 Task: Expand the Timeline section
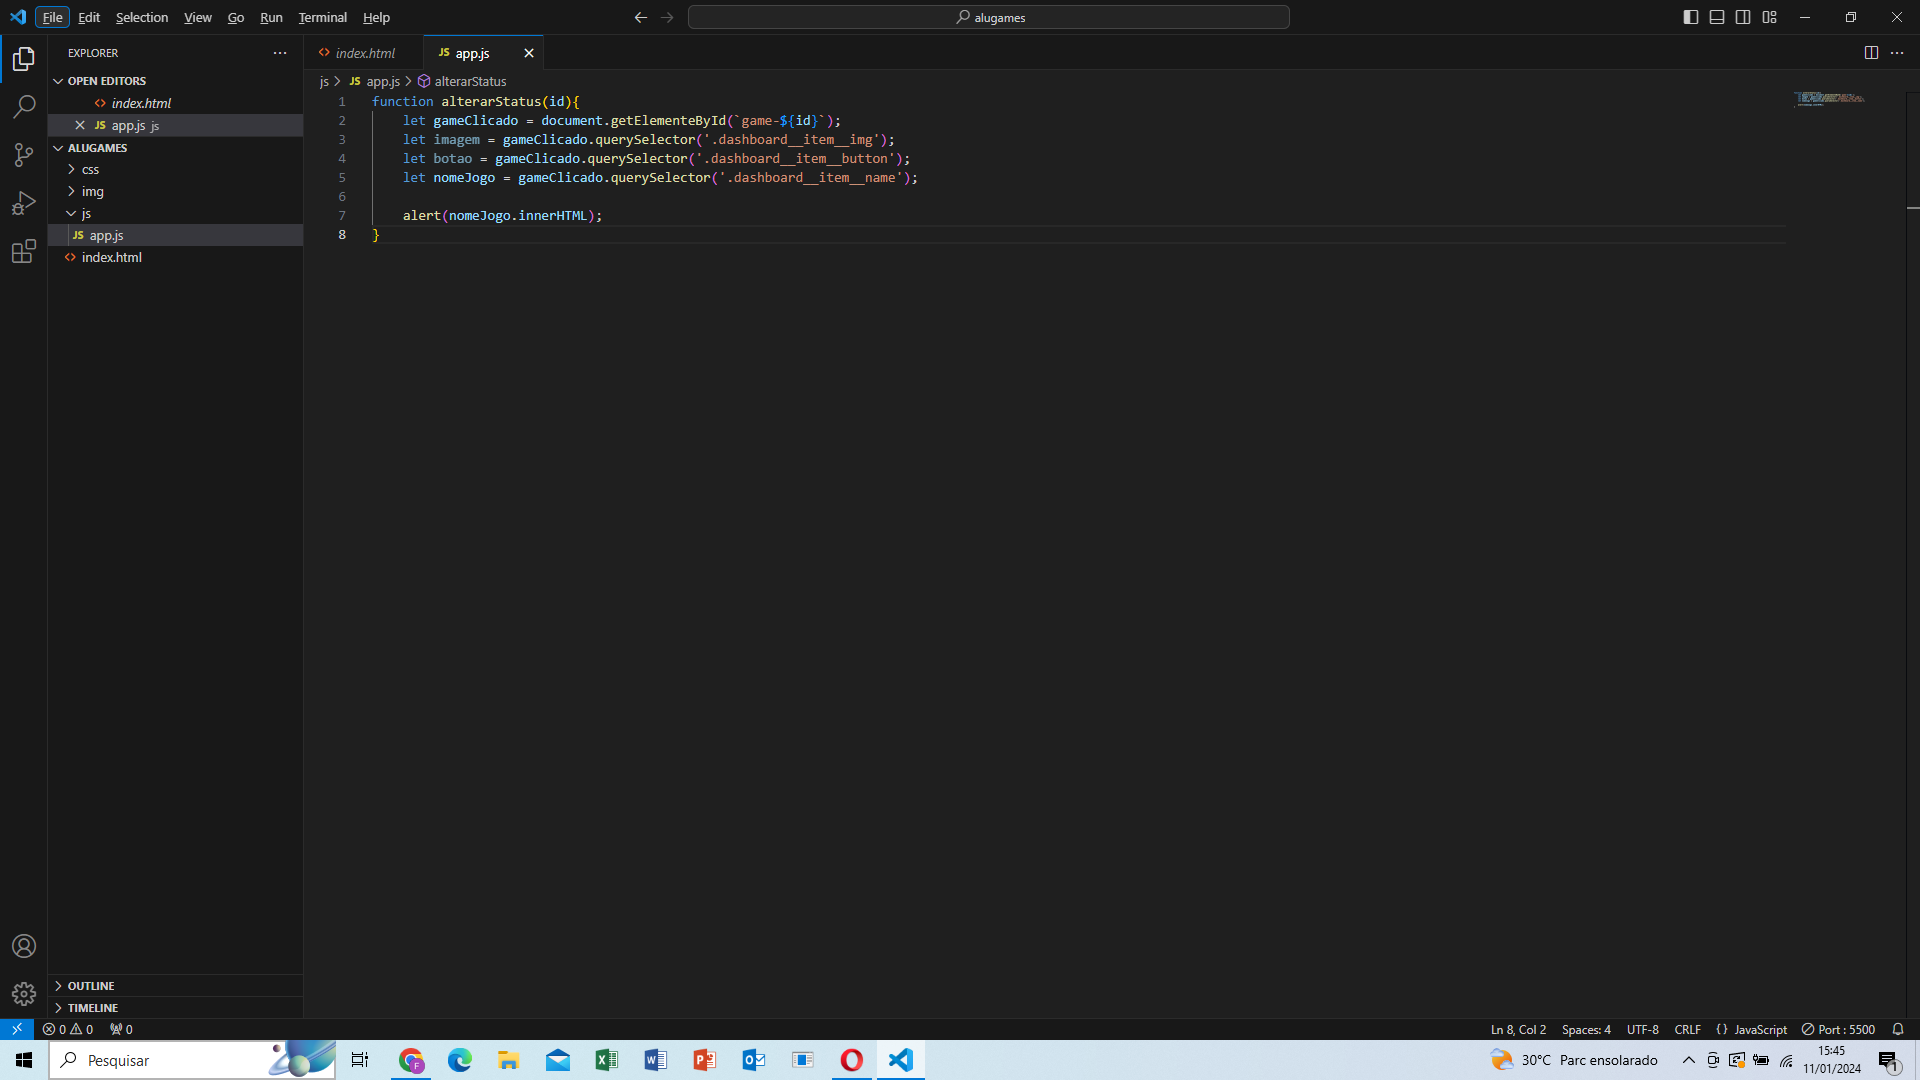click(x=175, y=1008)
